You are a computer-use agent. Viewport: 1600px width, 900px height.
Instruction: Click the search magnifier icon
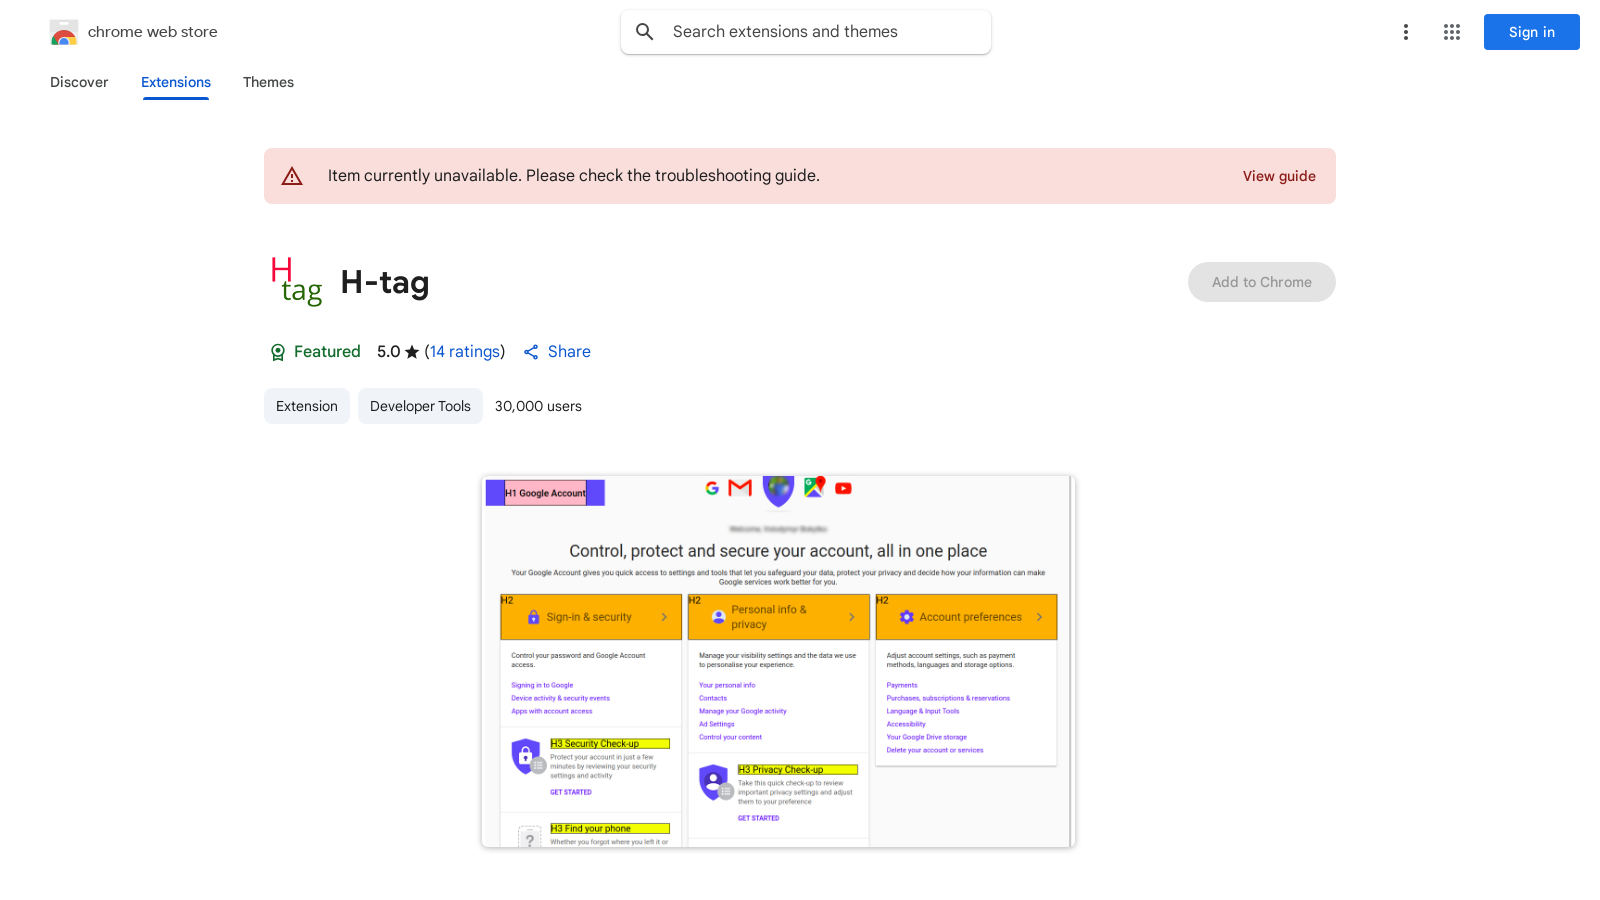tap(645, 31)
